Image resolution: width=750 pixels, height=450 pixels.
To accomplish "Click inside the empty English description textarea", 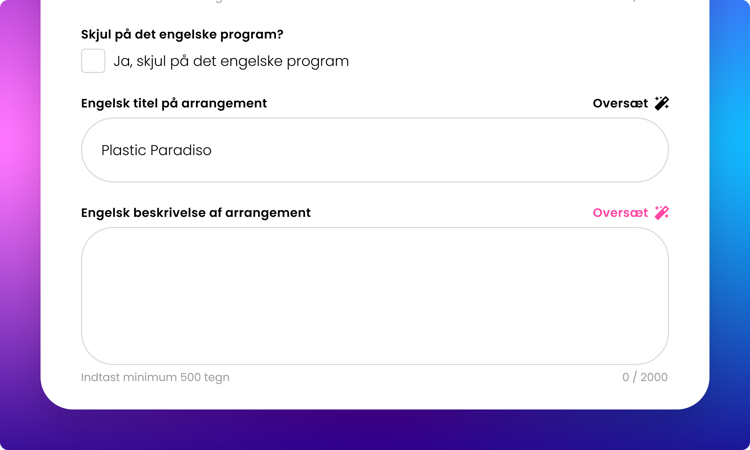I will (x=375, y=296).
